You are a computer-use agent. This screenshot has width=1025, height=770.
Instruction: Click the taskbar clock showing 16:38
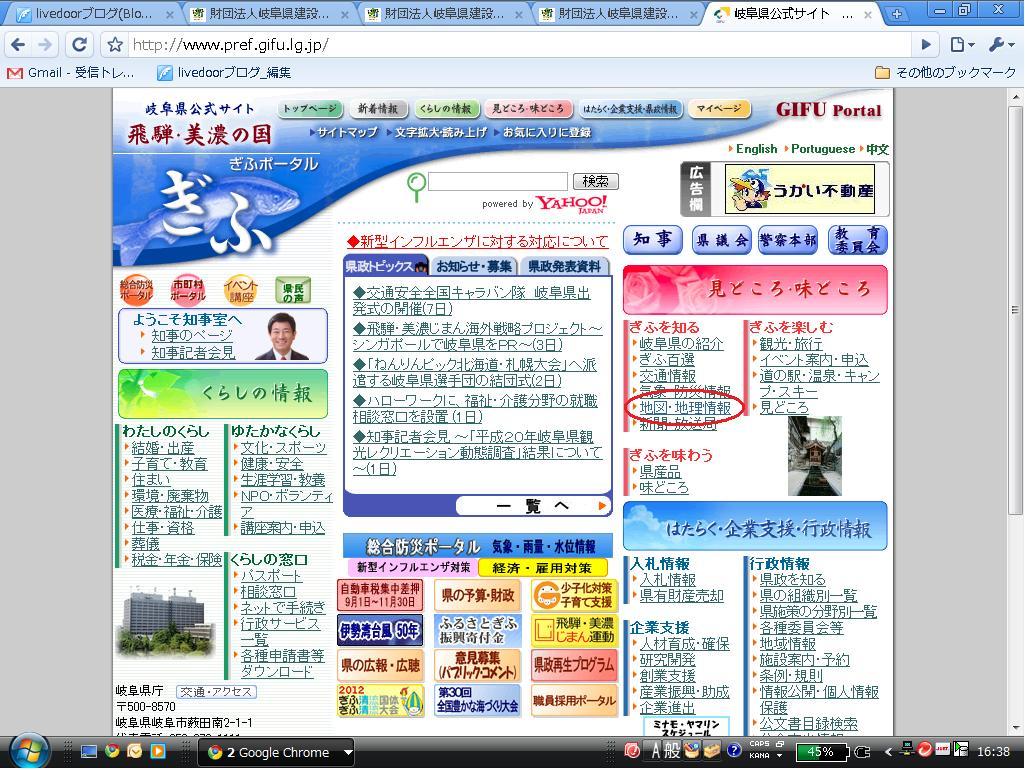click(x=993, y=752)
